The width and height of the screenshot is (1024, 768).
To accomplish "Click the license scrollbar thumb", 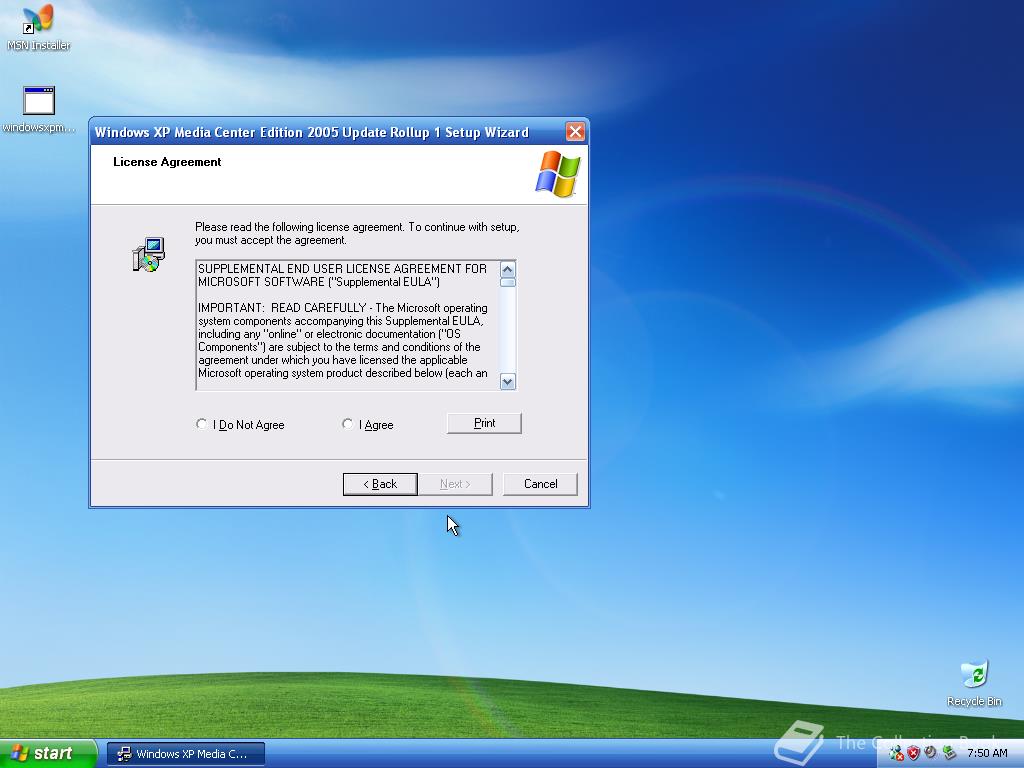I will (507, 282).
